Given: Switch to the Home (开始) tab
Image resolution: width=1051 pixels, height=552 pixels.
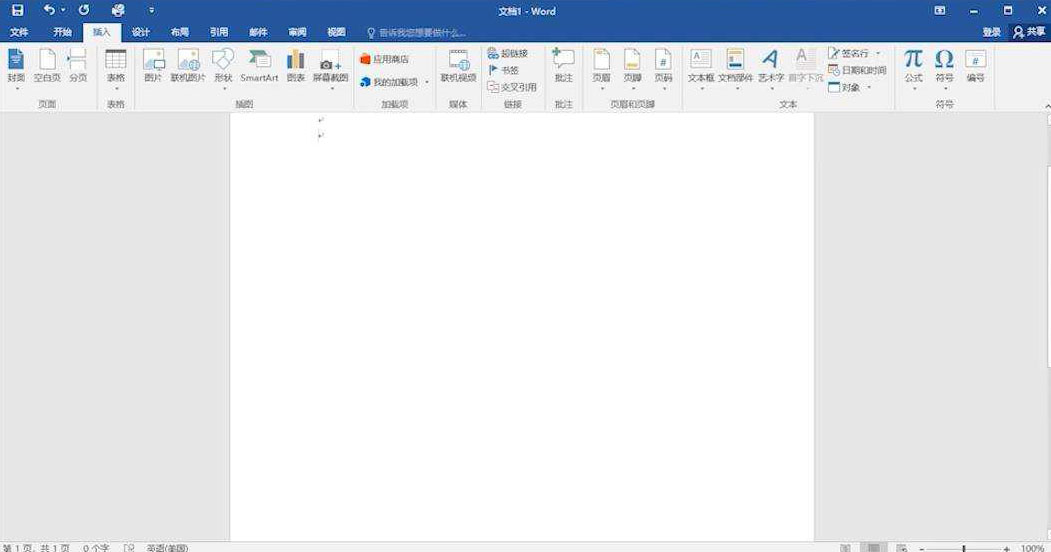Looking at the screenshot, I should (62, 31).
